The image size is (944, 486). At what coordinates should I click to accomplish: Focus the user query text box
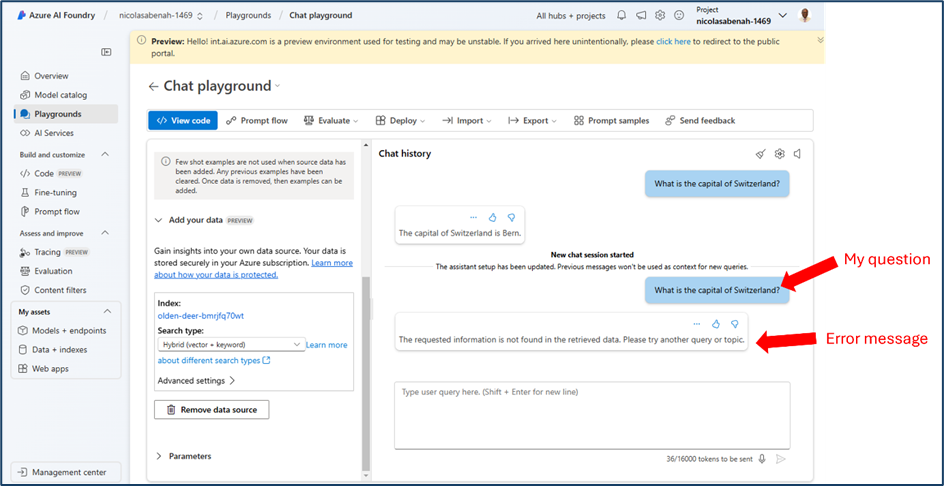pyautogui.click(x=592, y=414)
